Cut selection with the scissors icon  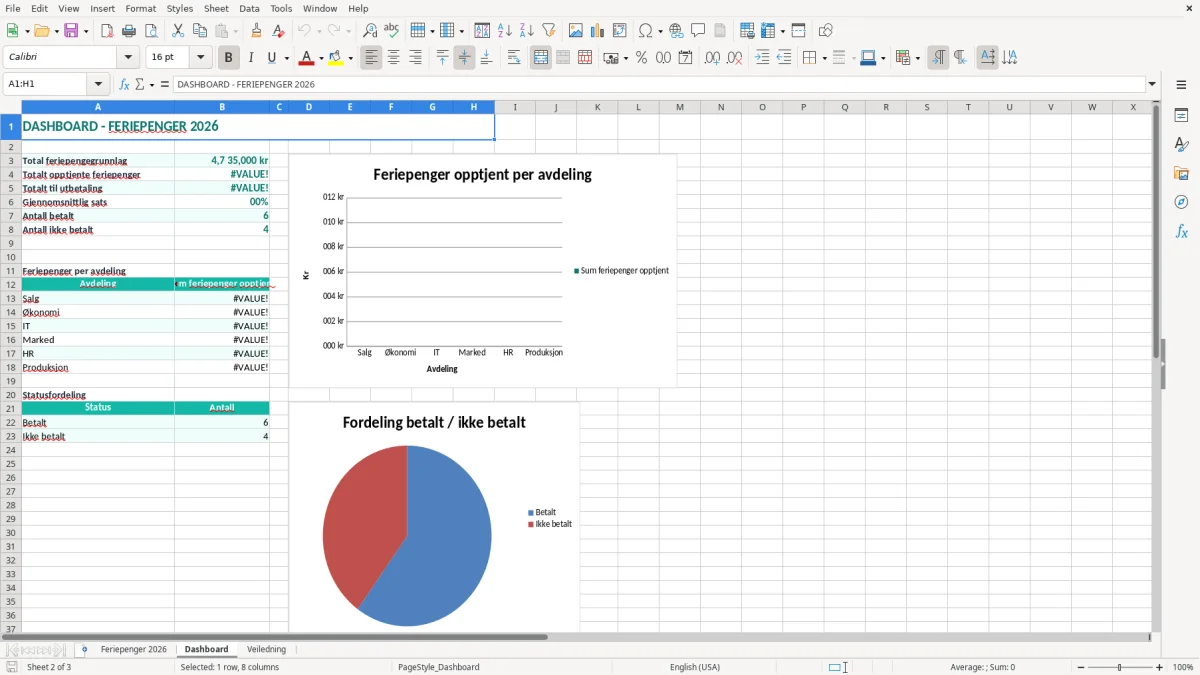click(178, 31)
